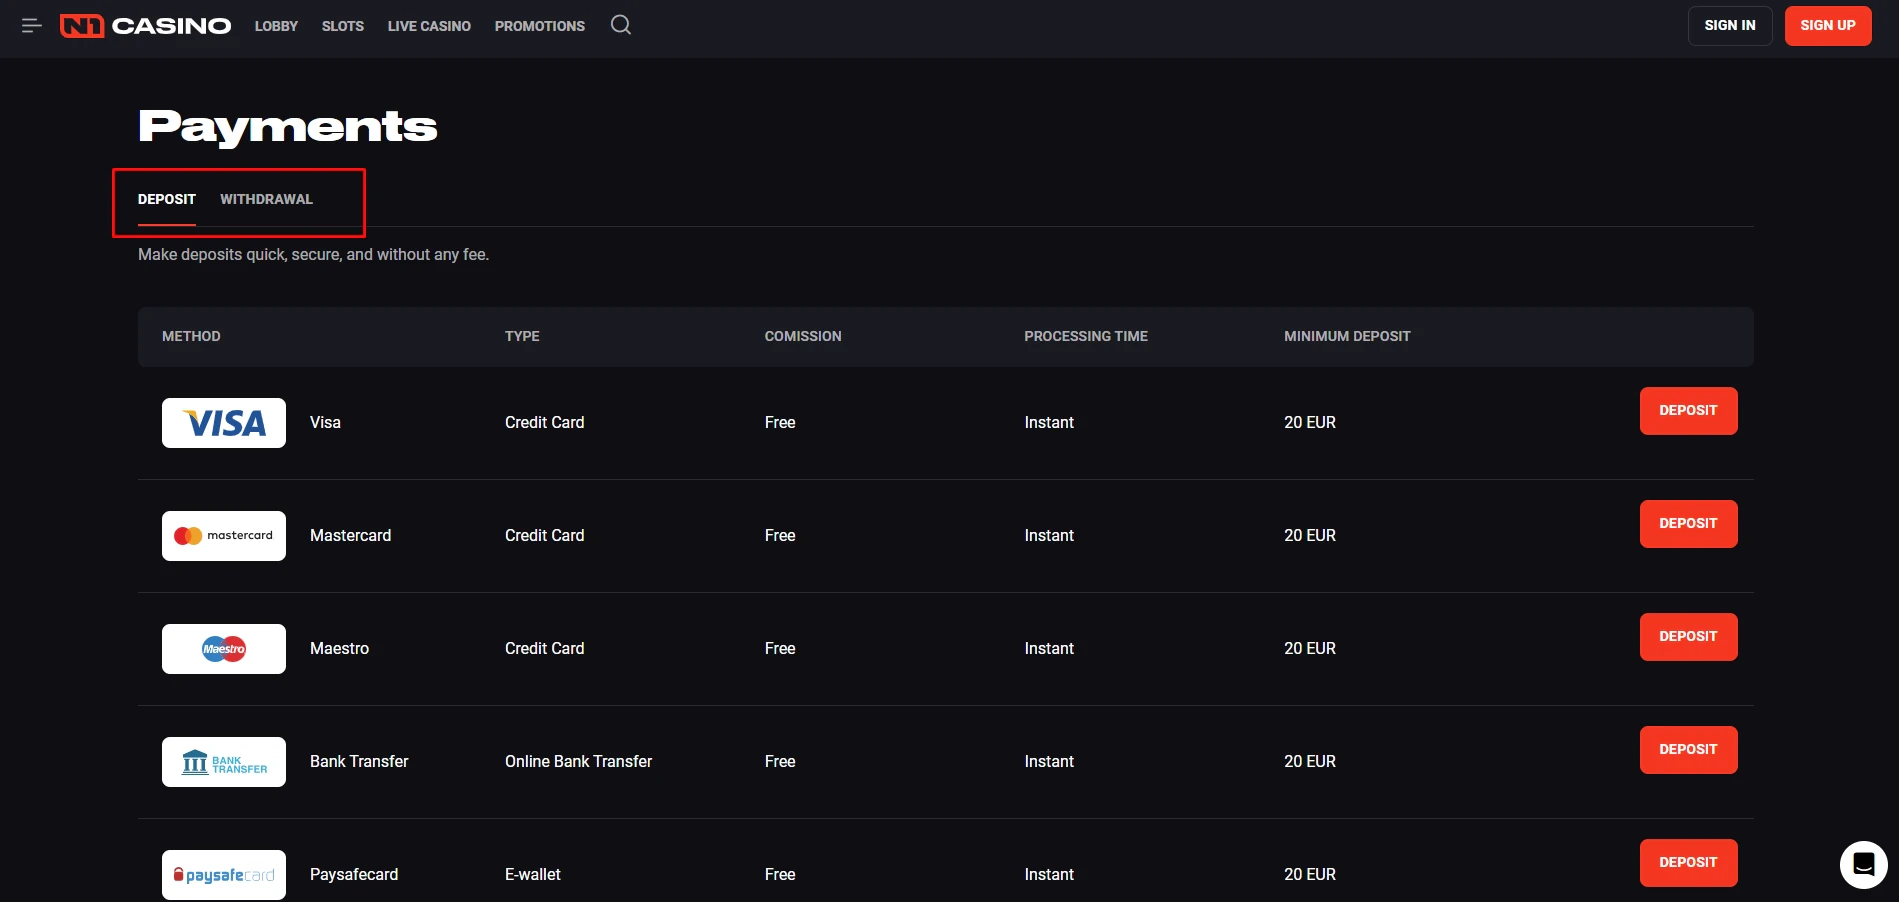Click Credit Card type in Visa row

pos(544,423)
